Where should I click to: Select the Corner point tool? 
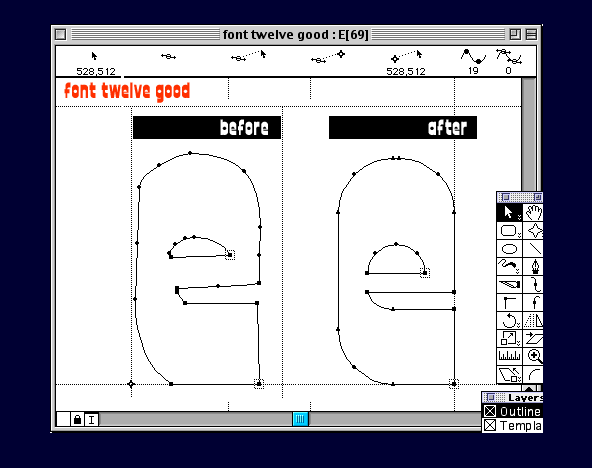(509, 303)
